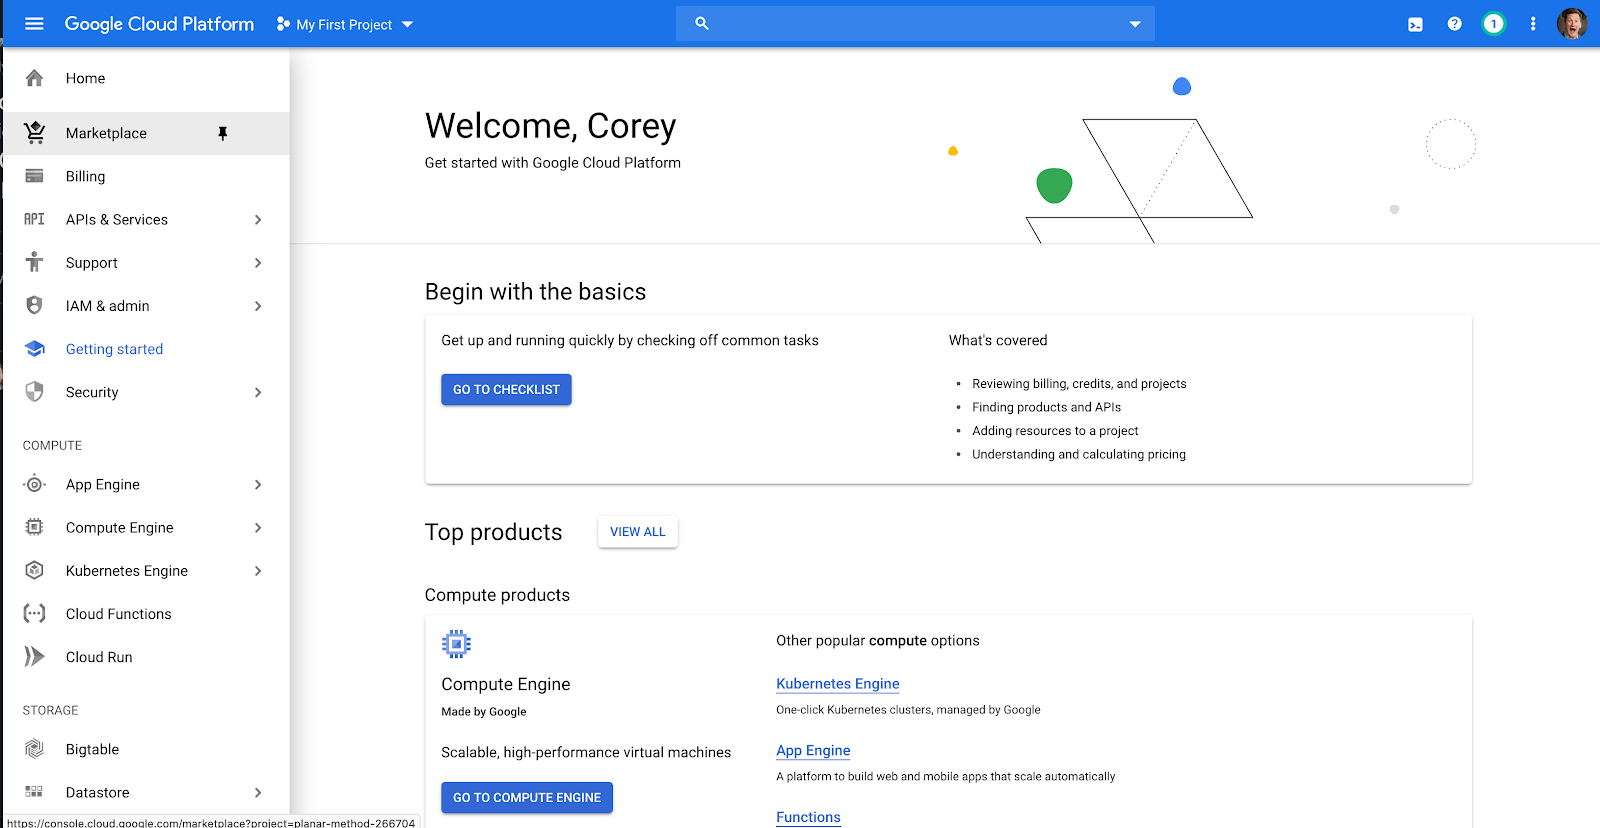Activate Cloud Shell from top bar
This screenshot has height=828, width=1600.
pos(1415,24)
